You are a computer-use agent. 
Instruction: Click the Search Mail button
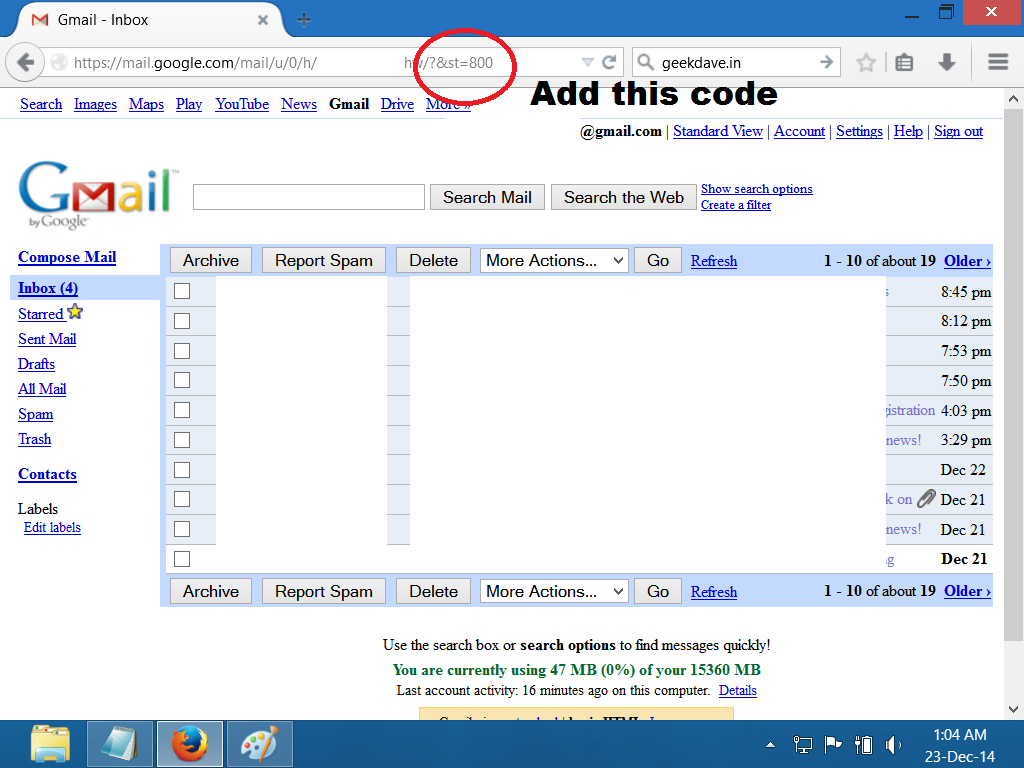point(487,197)
